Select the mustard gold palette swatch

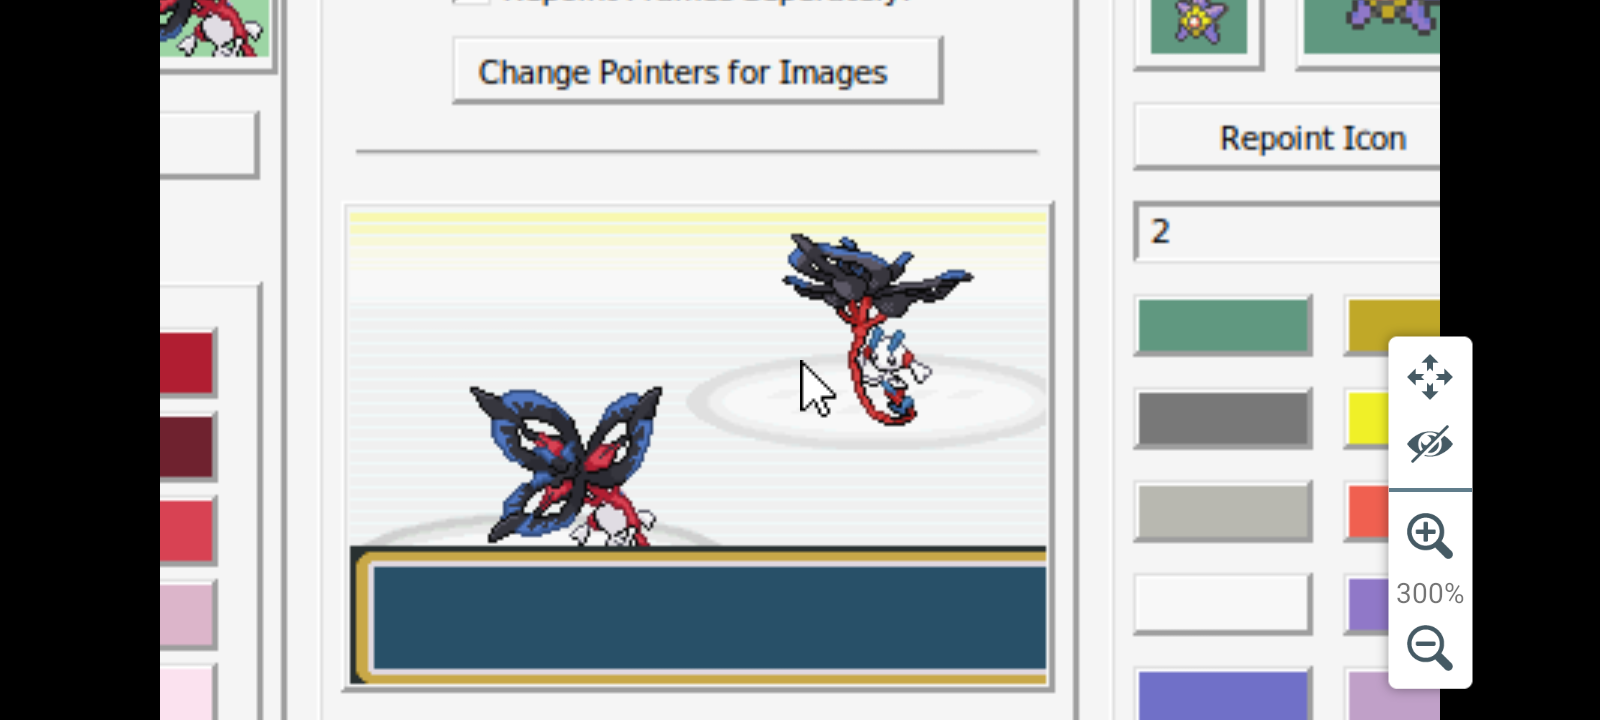click(x=1394, y=326)
